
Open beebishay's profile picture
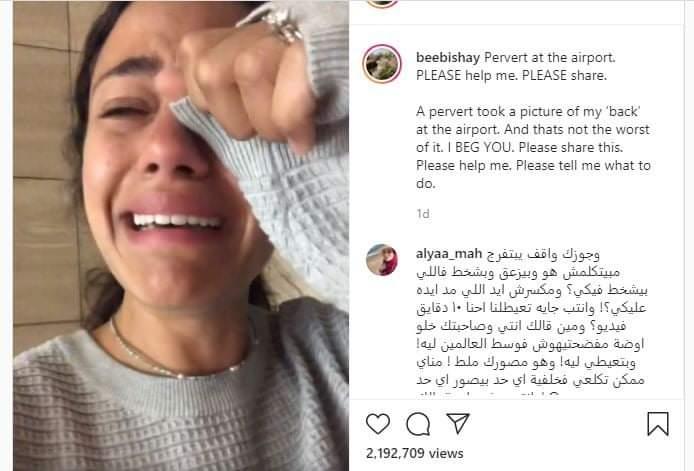[x=382, y=64]
